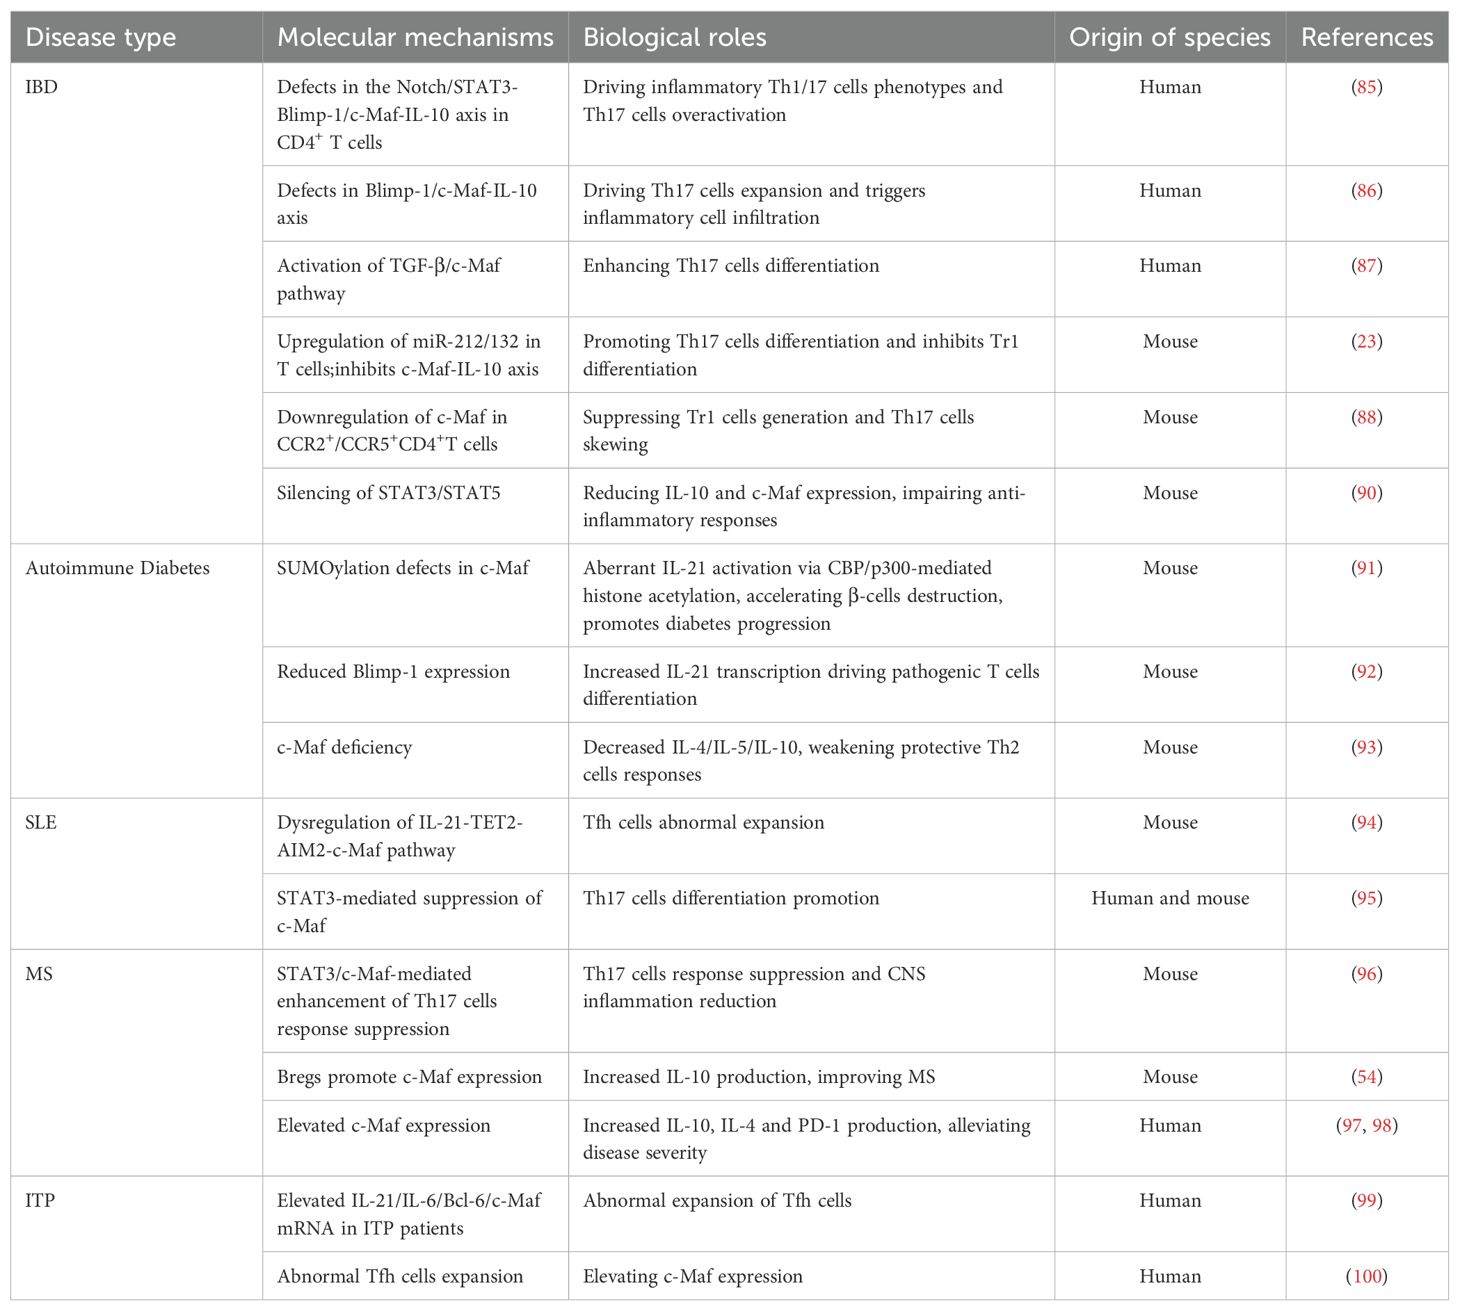Click citation 97 link
This screenshot has width=1460, height=1311.
pos(1350,1126)
